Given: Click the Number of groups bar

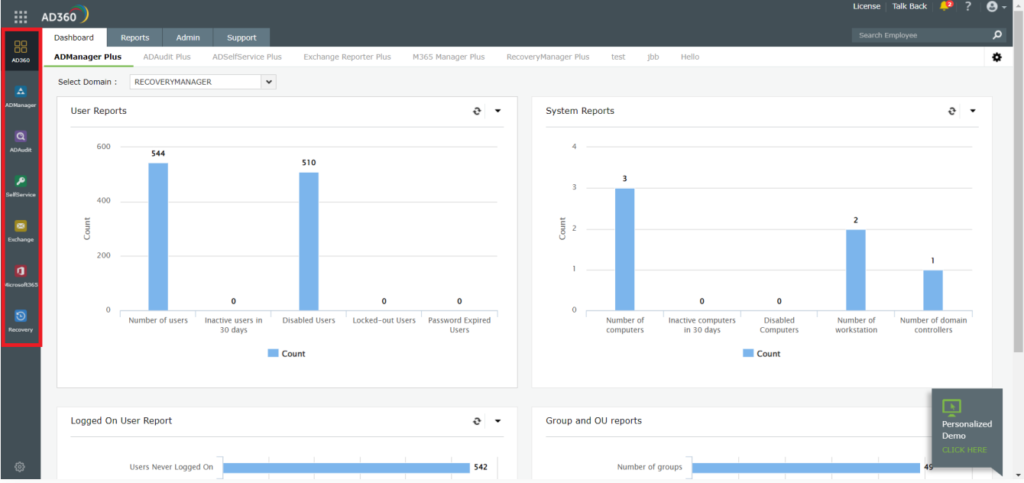Looking at the screenshot, I should tap(806, 467).
